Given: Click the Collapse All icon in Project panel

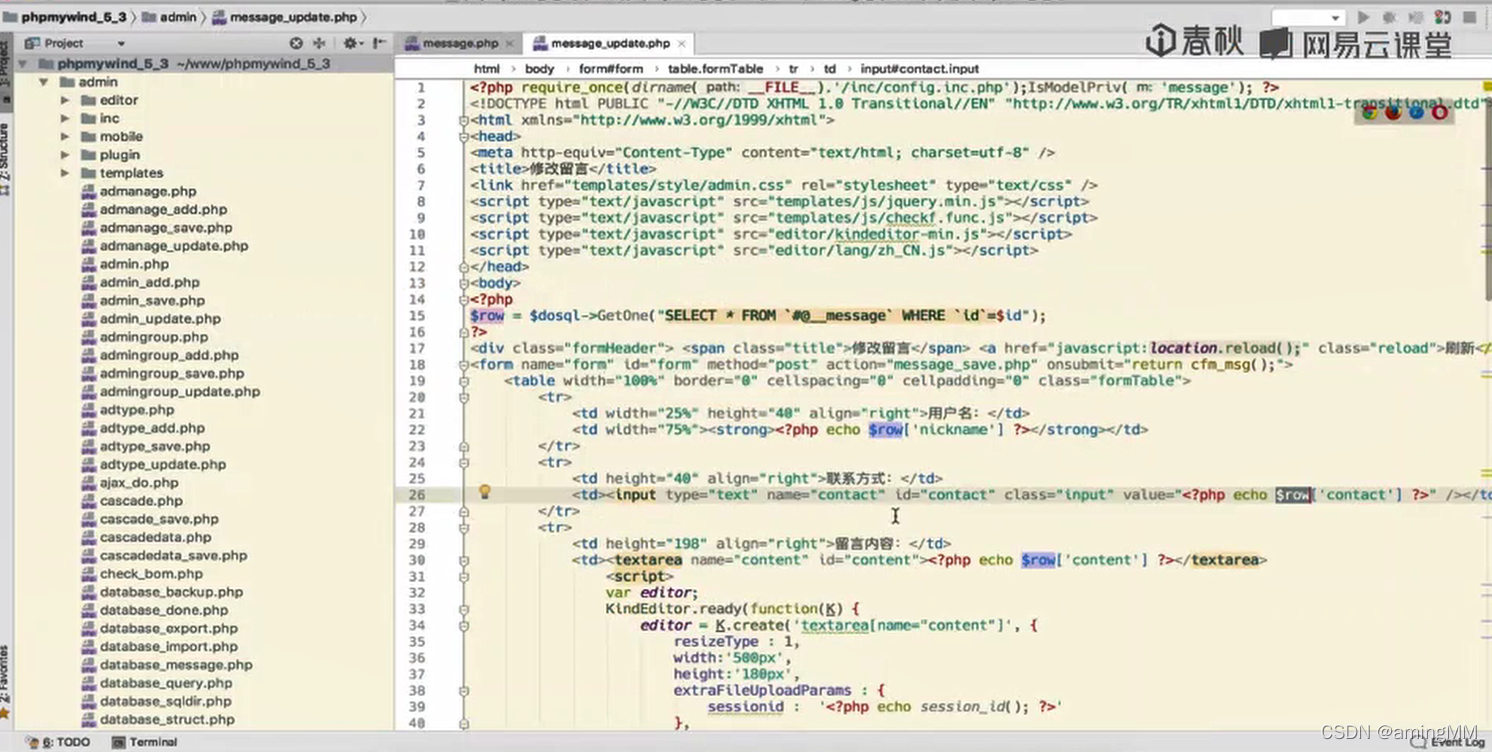Looking at the screenshot, I should 320,43.
